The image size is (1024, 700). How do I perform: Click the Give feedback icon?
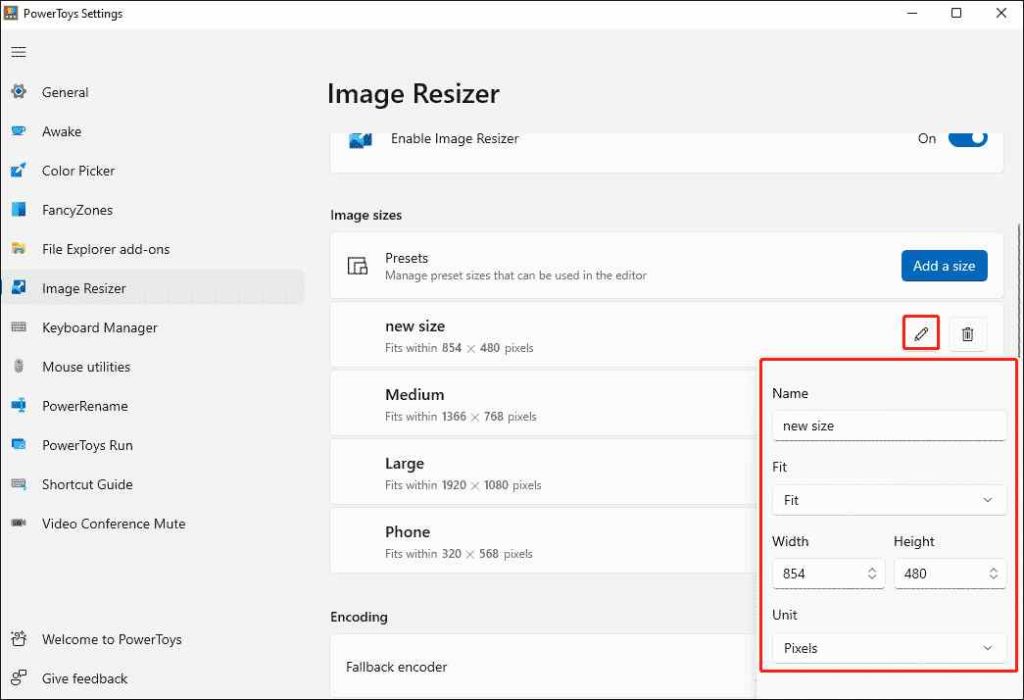(x=19, y=678)
